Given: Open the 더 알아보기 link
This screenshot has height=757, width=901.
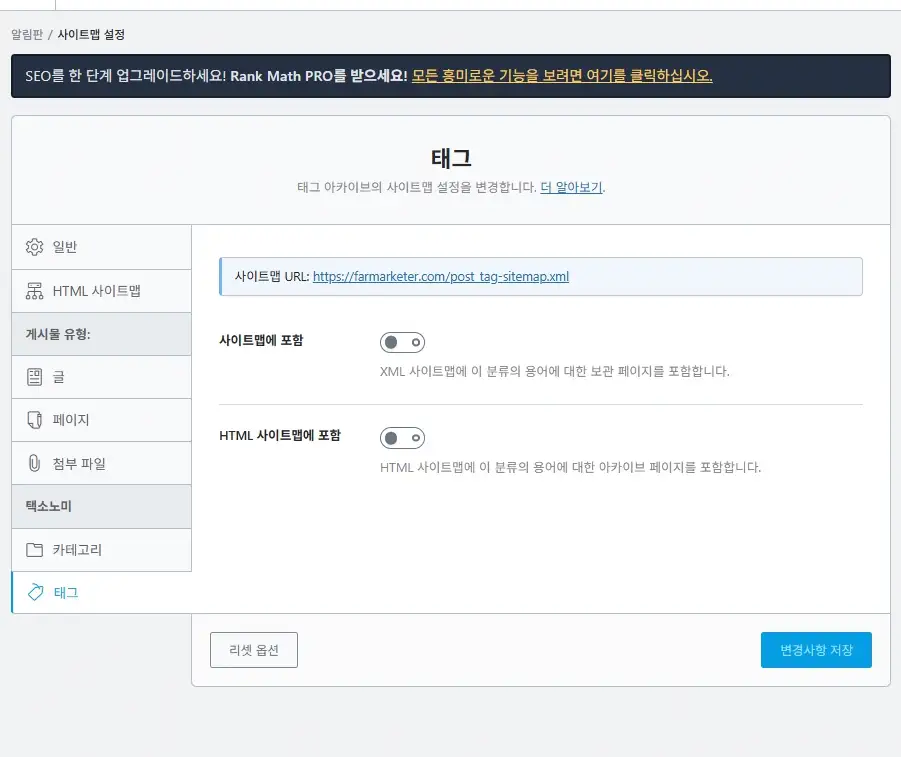Looking at the screenshot, I should click(571, 187).
